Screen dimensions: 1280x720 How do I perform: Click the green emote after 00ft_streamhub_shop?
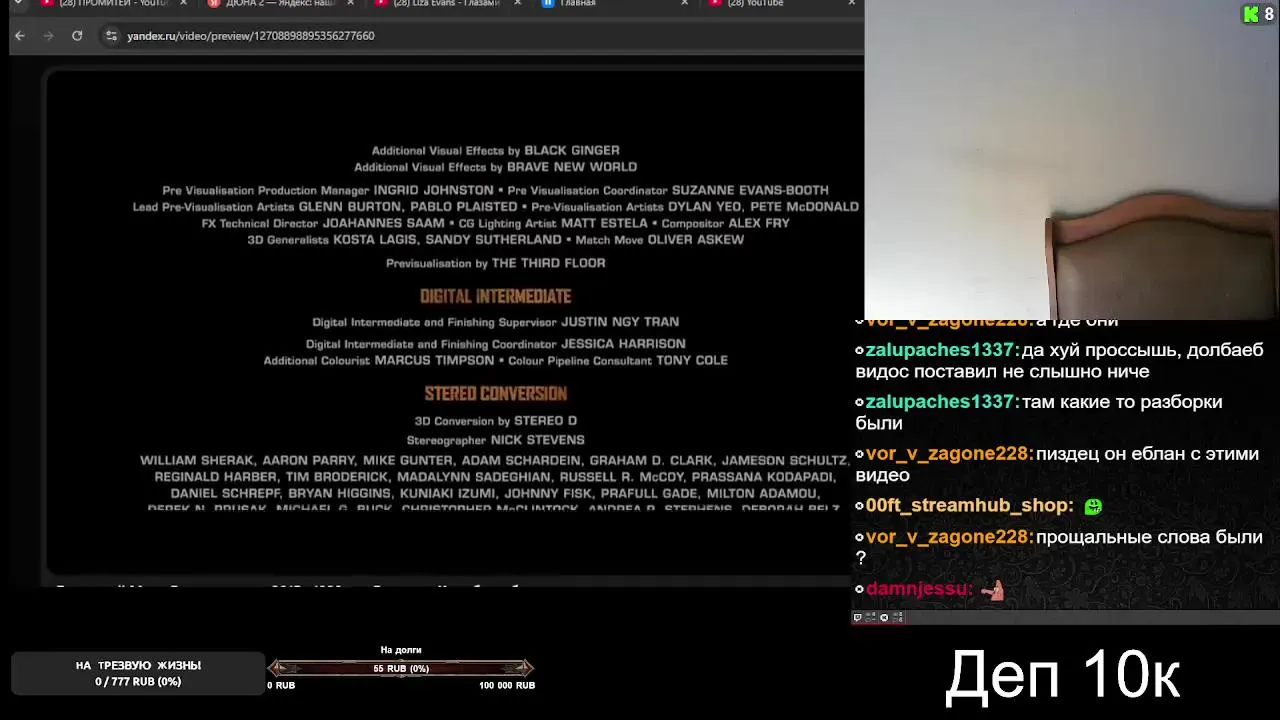coord(1093,507)
